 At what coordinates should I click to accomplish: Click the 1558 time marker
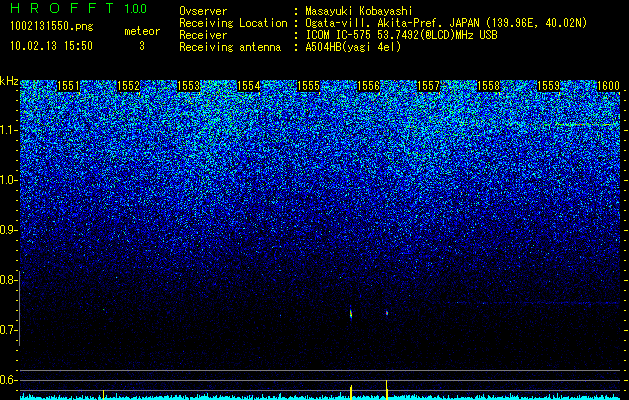coord(488,86)
